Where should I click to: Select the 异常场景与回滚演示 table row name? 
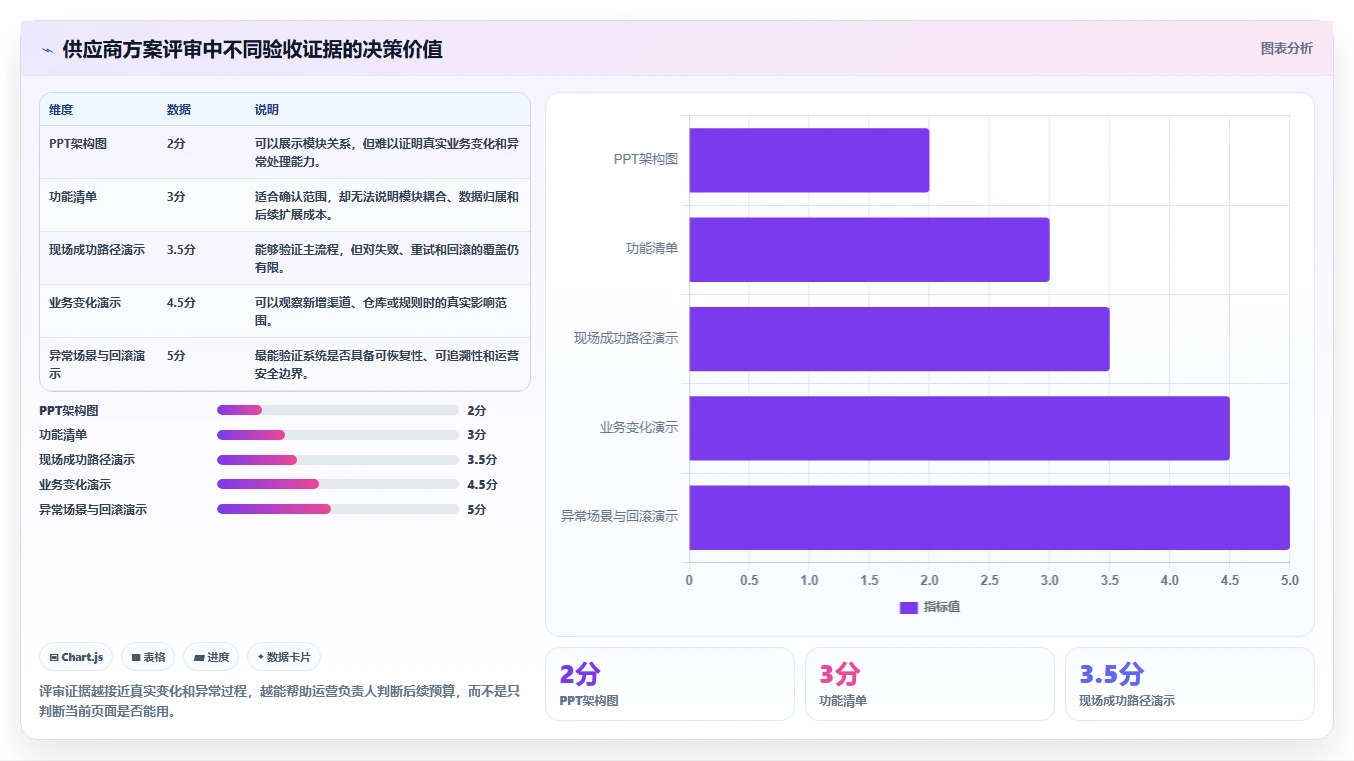[97, 364]
